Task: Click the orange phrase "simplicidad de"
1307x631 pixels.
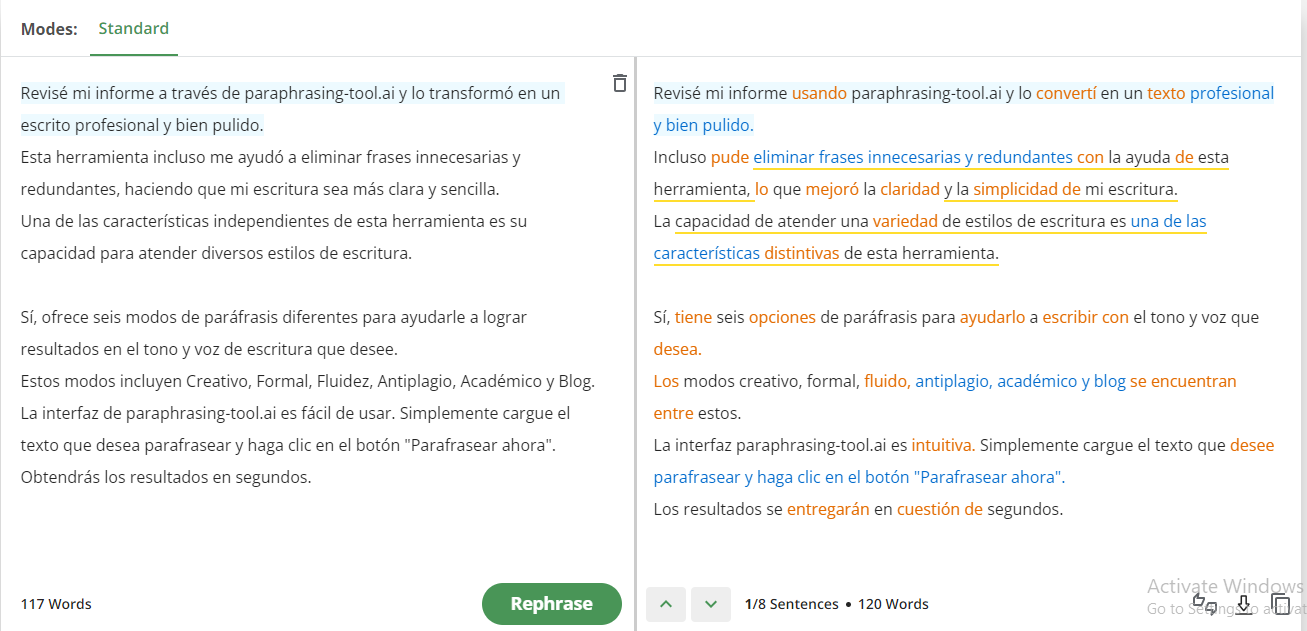Action: click(1027, 189)
